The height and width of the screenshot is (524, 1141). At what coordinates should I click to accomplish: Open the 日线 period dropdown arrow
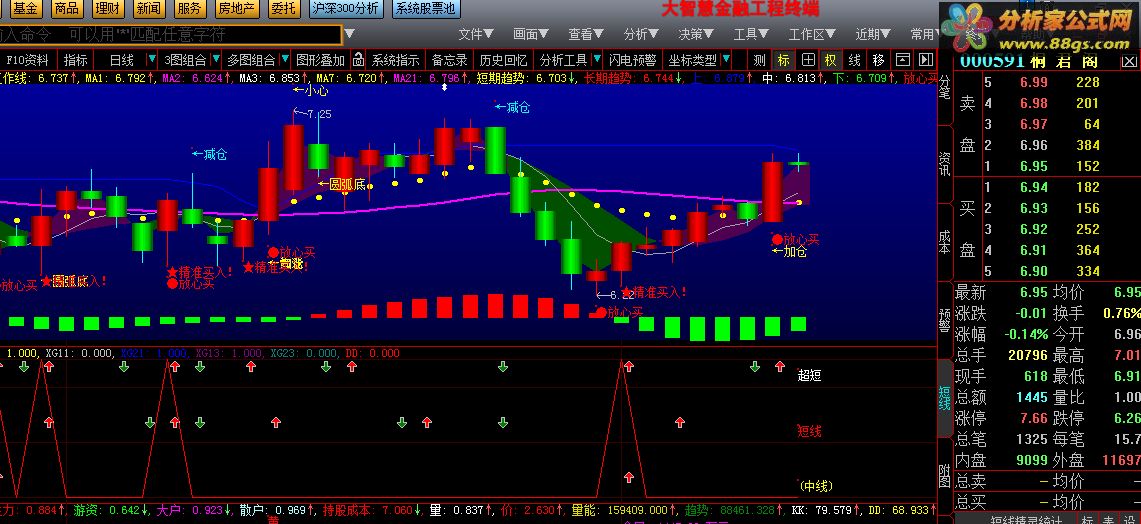[x=152, y=60]
